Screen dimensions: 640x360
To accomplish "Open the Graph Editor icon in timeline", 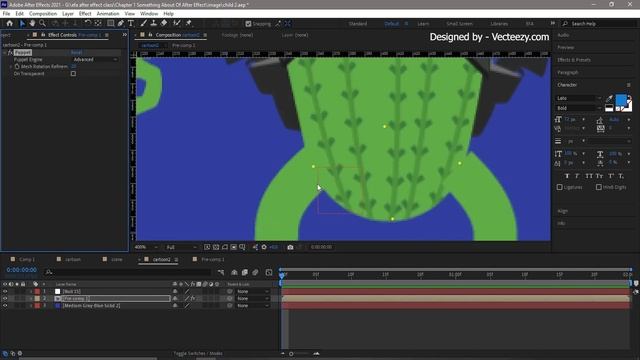I will pyautogui.click(x=269, y=272).
